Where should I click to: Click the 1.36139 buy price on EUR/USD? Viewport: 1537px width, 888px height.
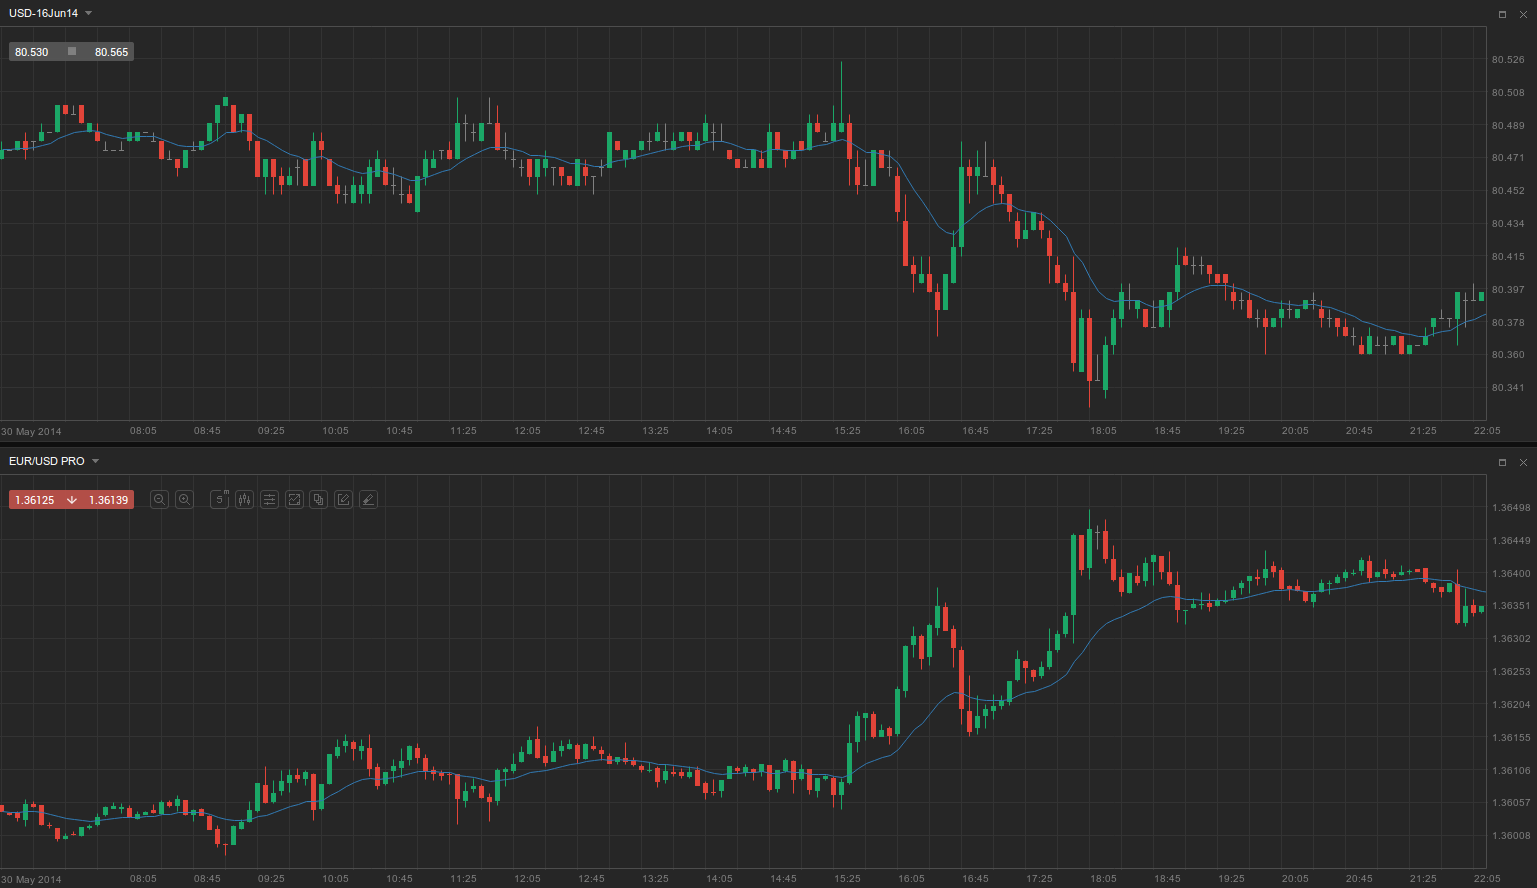pos(109,500)
